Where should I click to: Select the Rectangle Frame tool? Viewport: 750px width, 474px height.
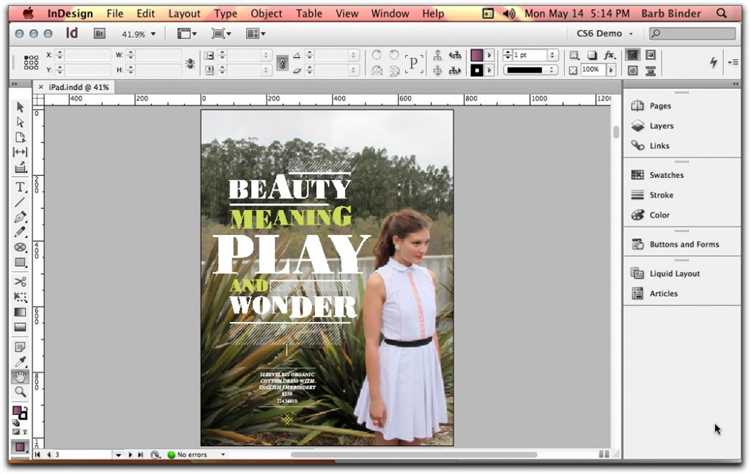pos(20,247)
